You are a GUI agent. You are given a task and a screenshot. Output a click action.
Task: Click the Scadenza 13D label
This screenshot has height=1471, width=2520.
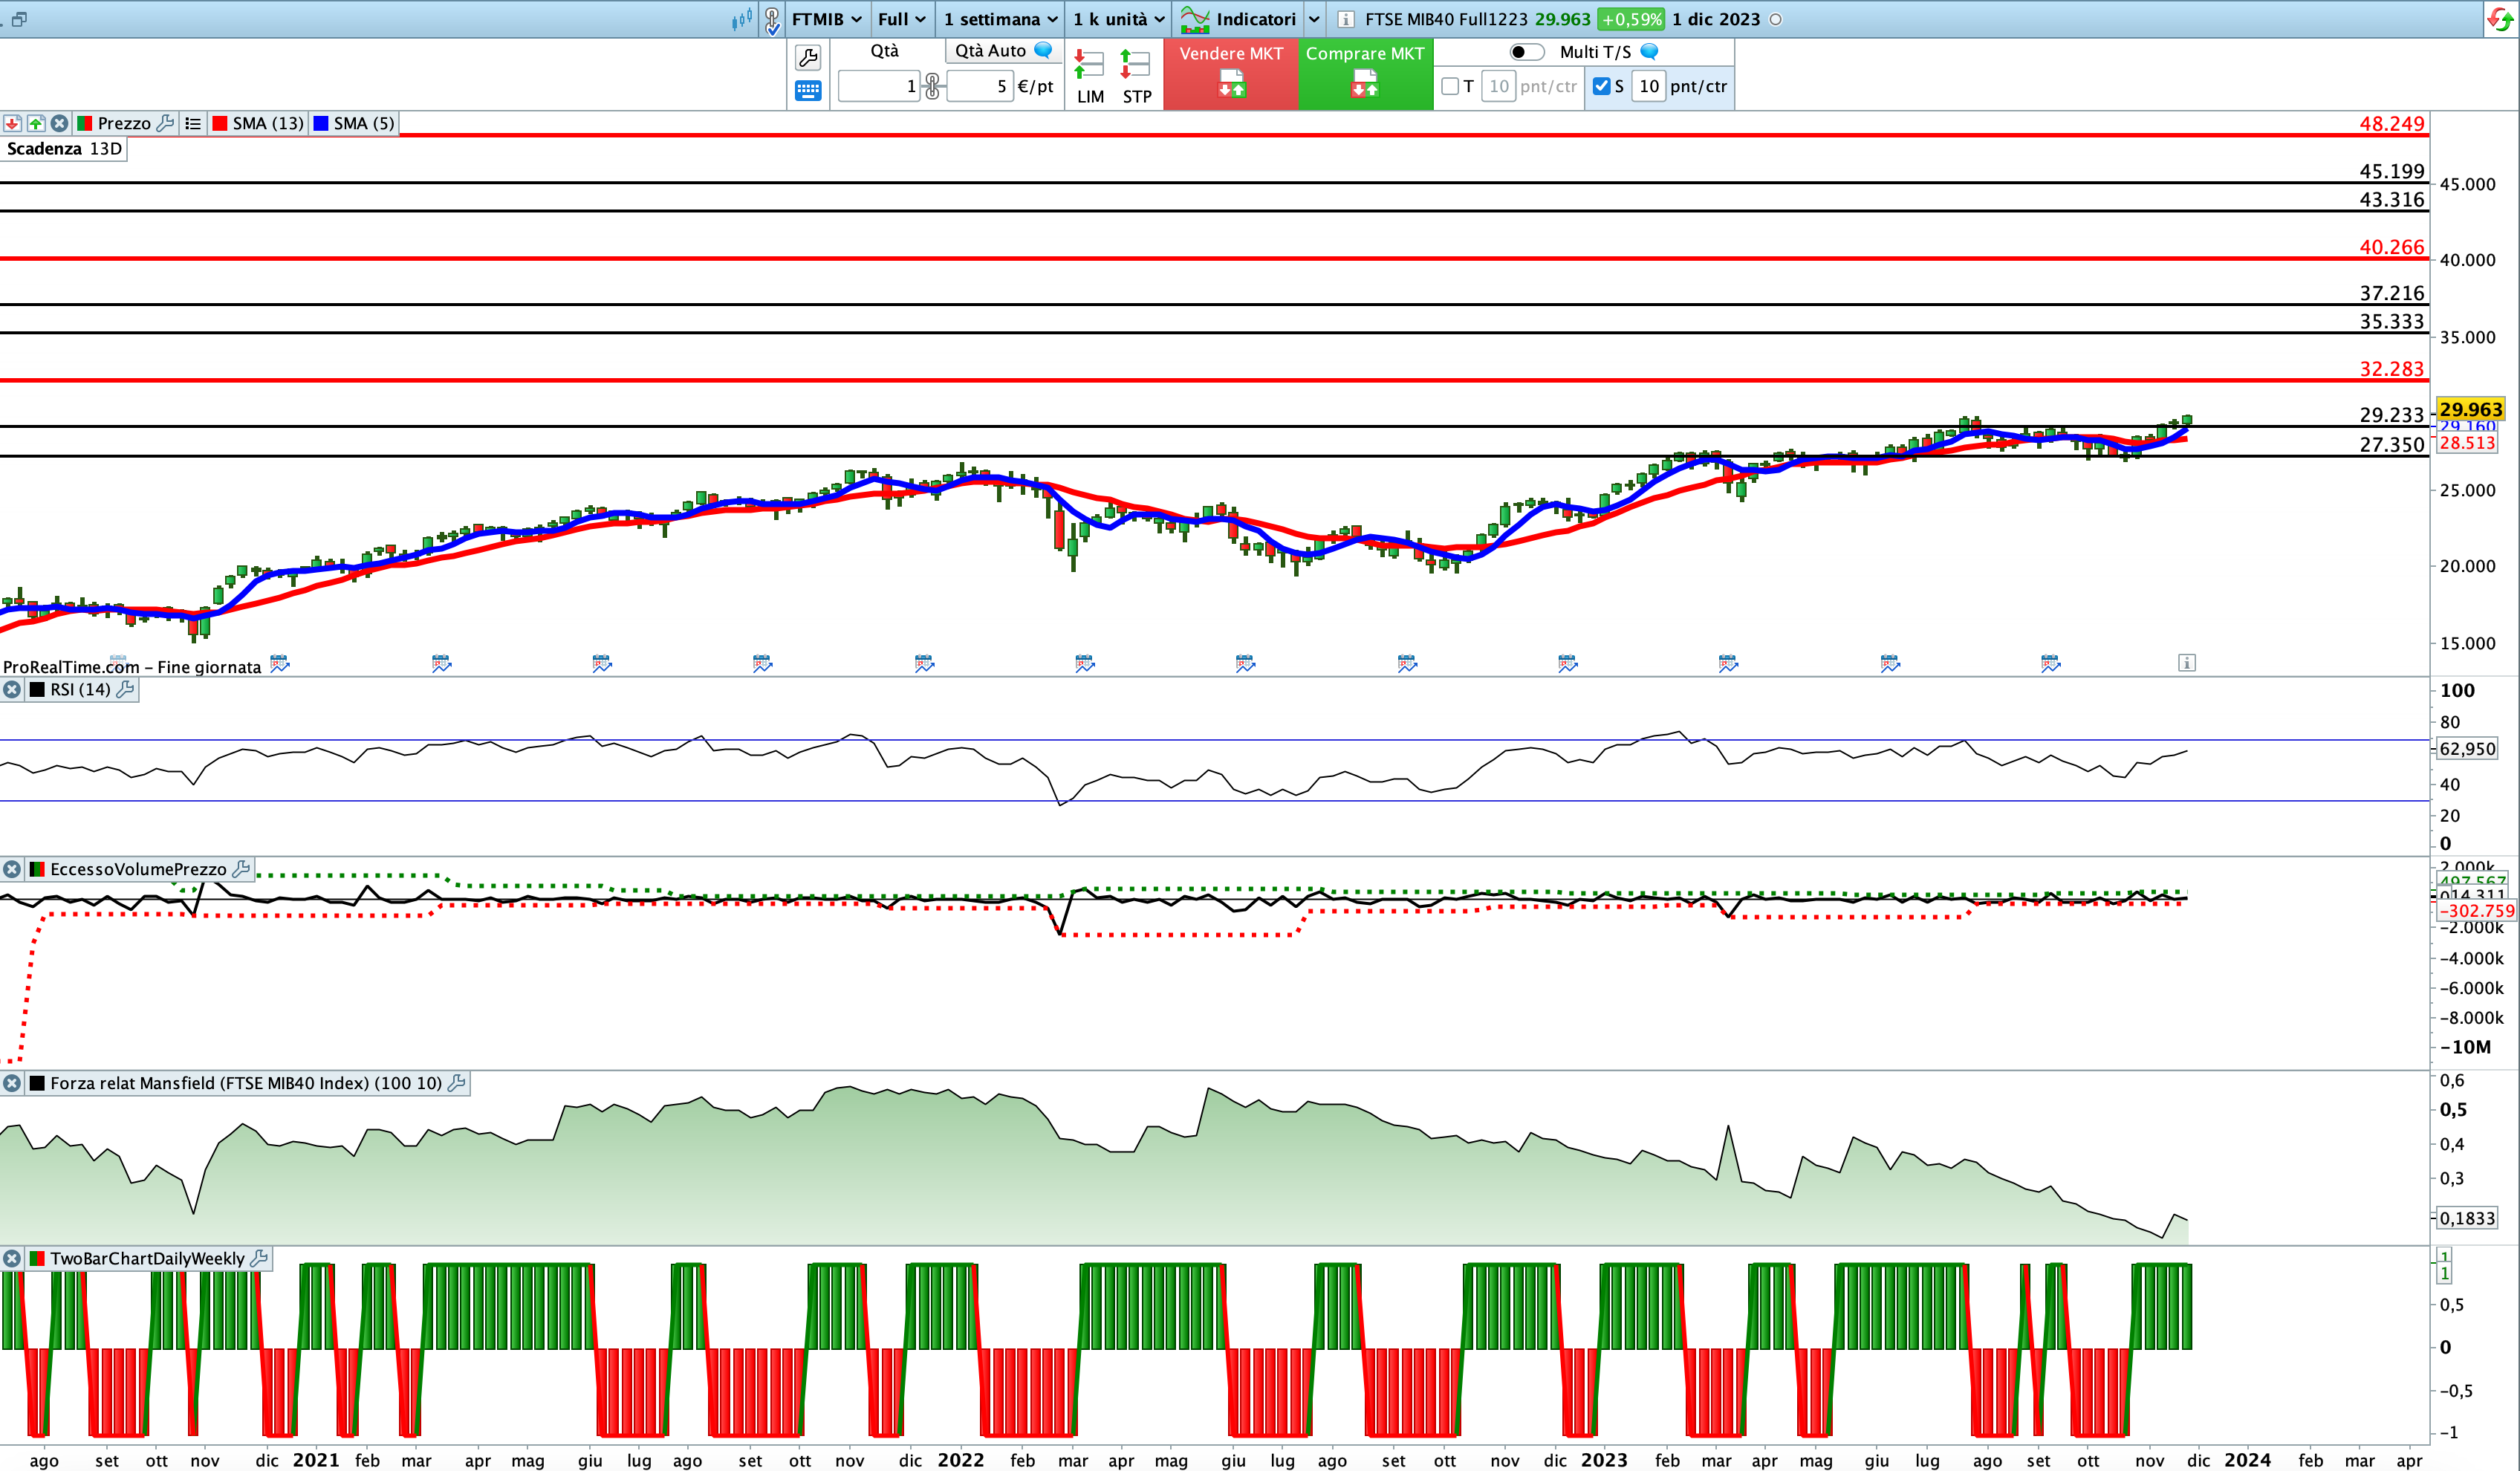pos(64,149)
